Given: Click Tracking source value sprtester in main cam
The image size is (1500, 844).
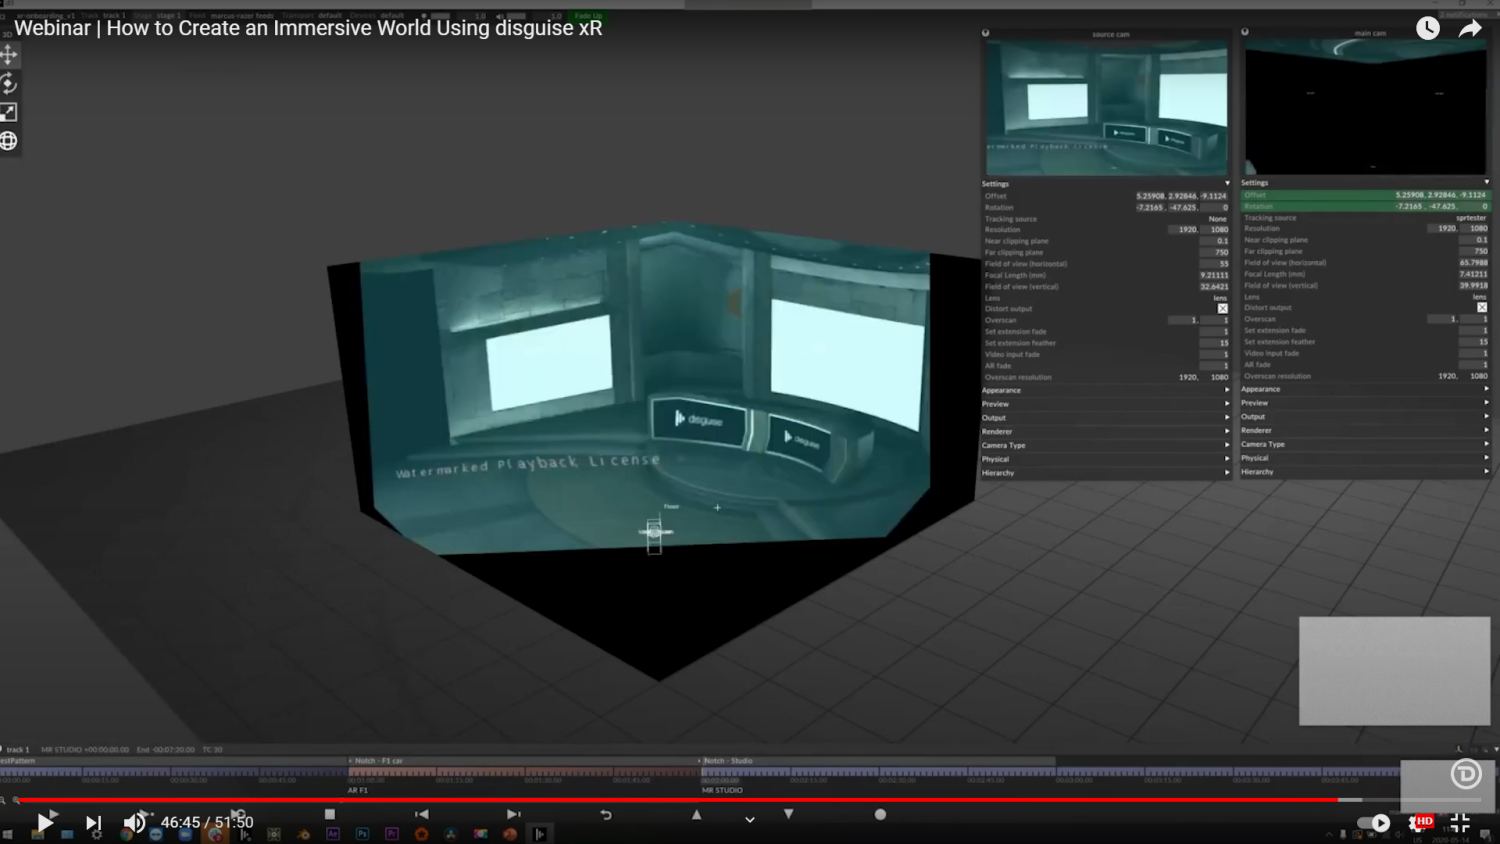Looking at the screenshot, I should (x=1471, y=218).
